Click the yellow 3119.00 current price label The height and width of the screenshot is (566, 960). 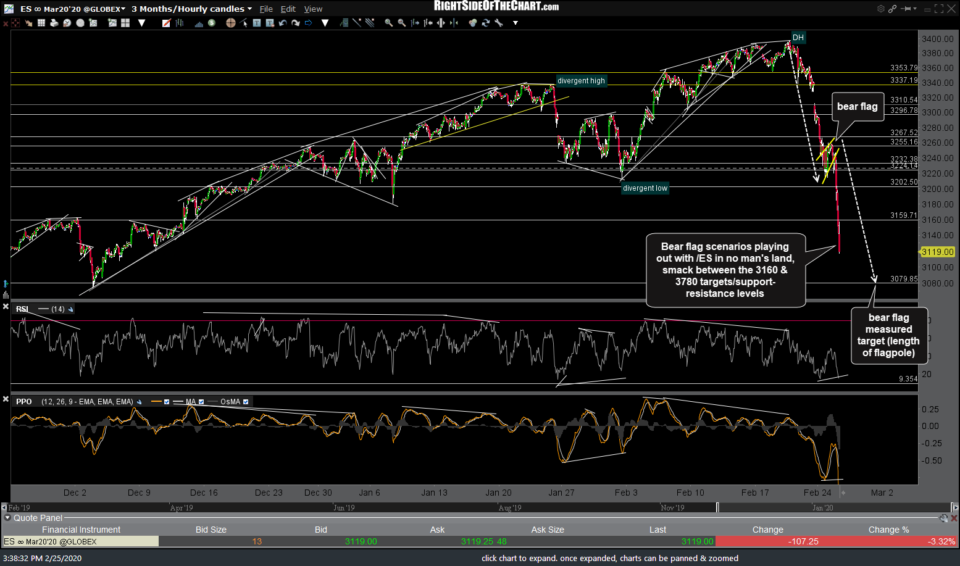(x=937, y=252)
